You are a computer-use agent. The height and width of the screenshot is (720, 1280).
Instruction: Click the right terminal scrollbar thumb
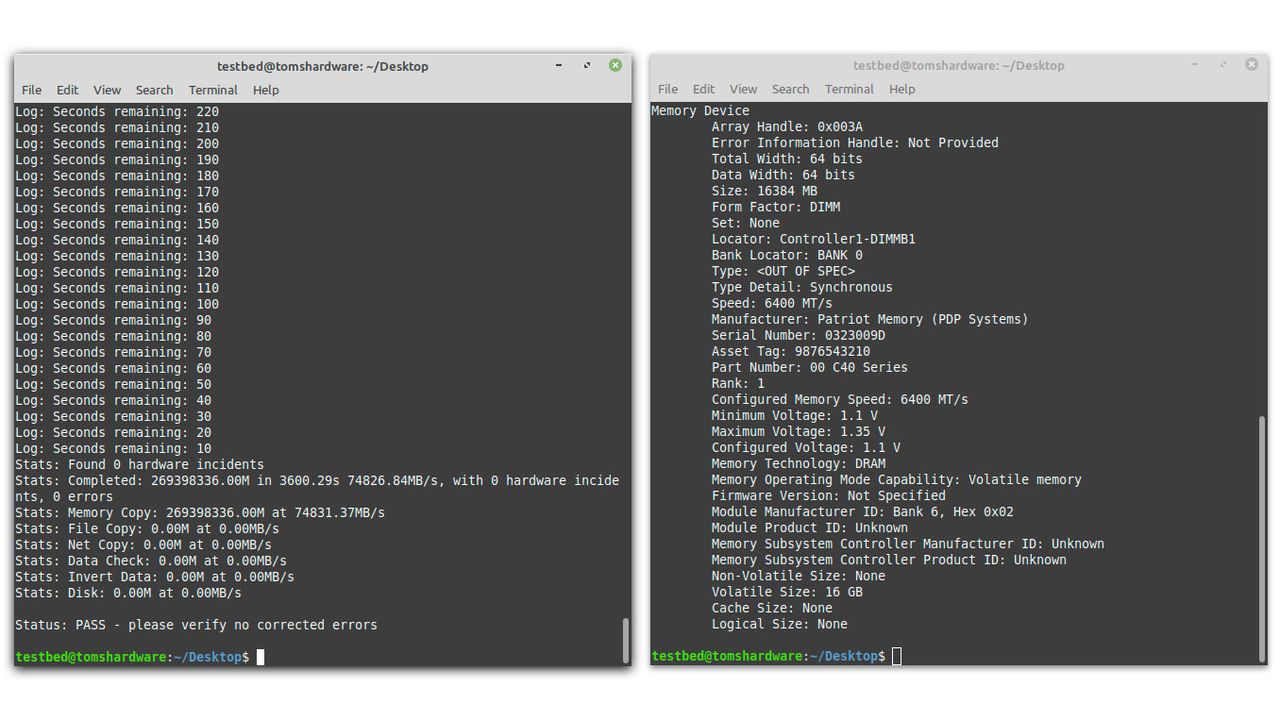click(x=1262, y=537)
